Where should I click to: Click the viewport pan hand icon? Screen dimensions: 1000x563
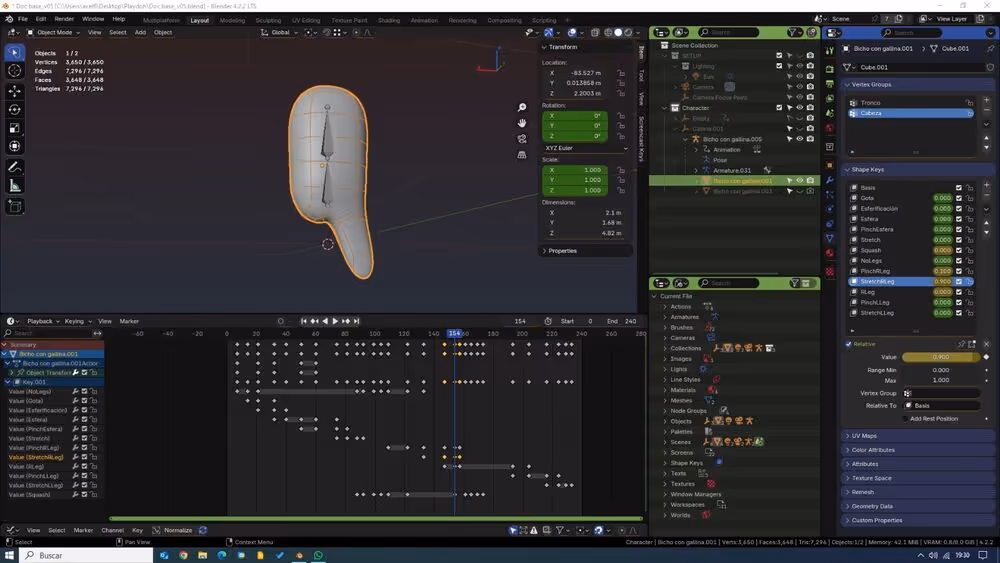coord(522,123)
